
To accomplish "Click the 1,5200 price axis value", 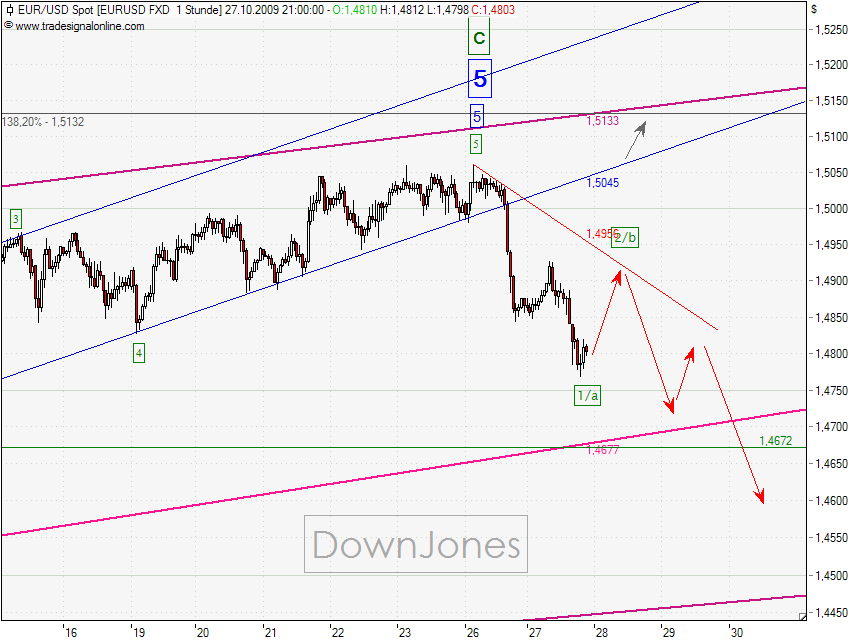I will 831,65.
